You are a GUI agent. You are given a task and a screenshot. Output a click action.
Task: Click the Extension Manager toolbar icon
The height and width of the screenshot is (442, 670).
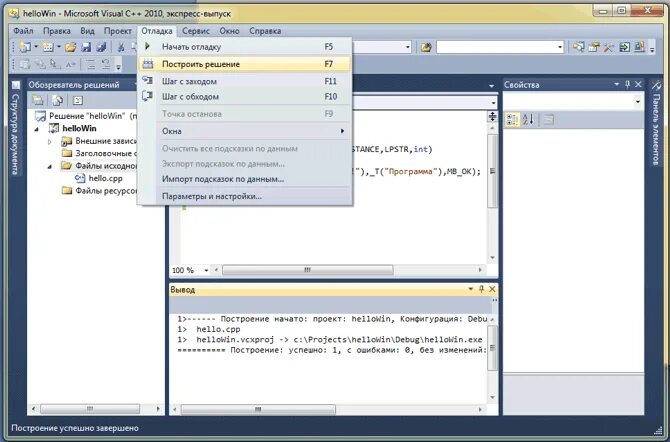[x=639, y=47]
